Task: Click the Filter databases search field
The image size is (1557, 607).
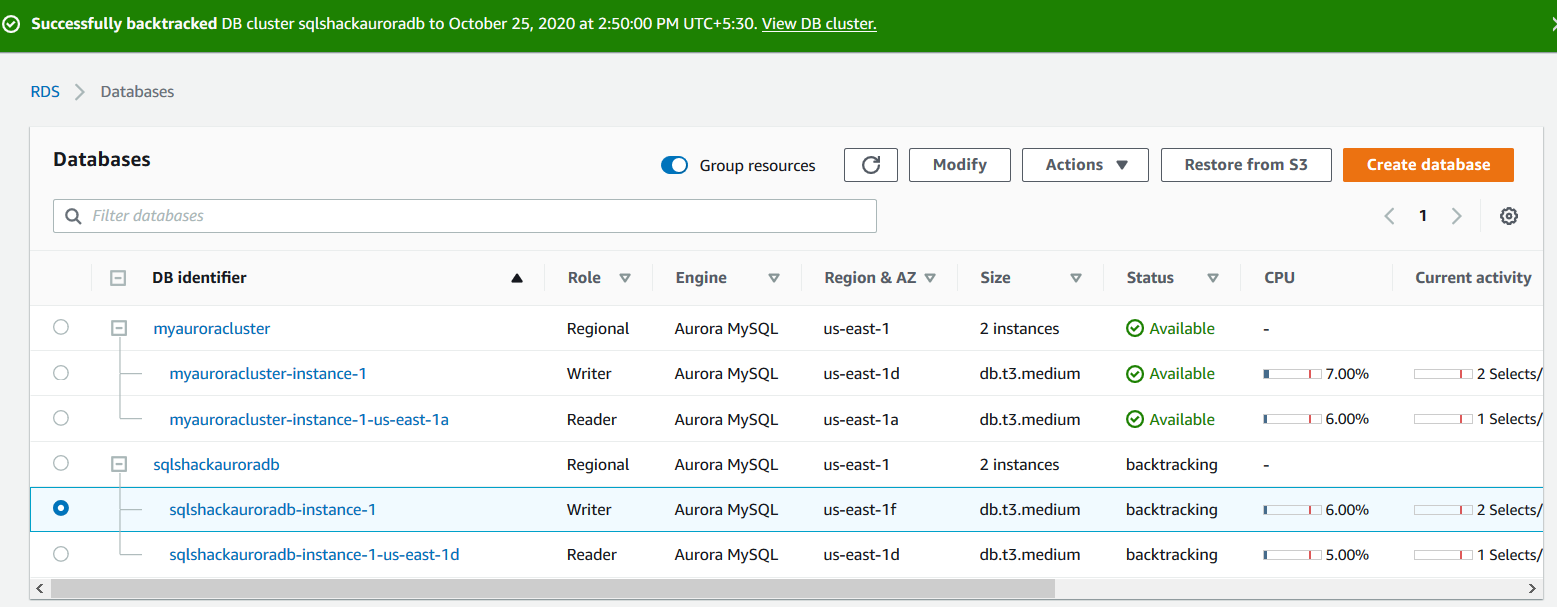Action: coord(465,216)
